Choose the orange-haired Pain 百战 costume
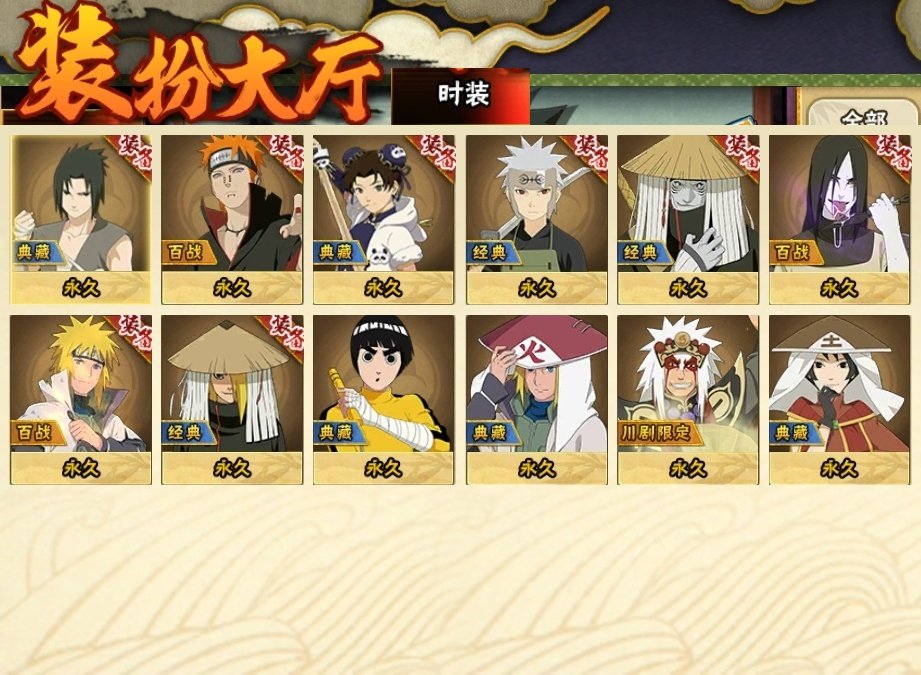 point(232,219)
